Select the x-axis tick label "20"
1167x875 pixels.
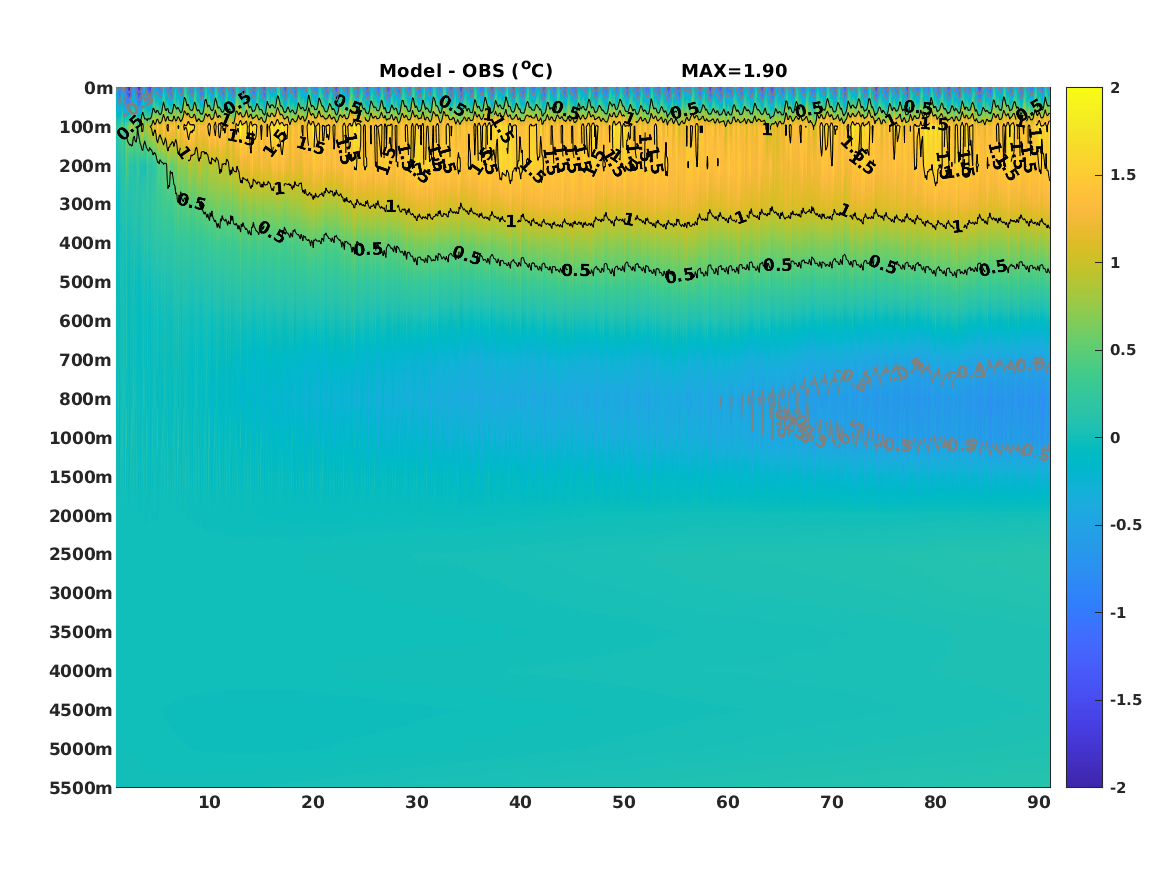(x=313, y=802)
